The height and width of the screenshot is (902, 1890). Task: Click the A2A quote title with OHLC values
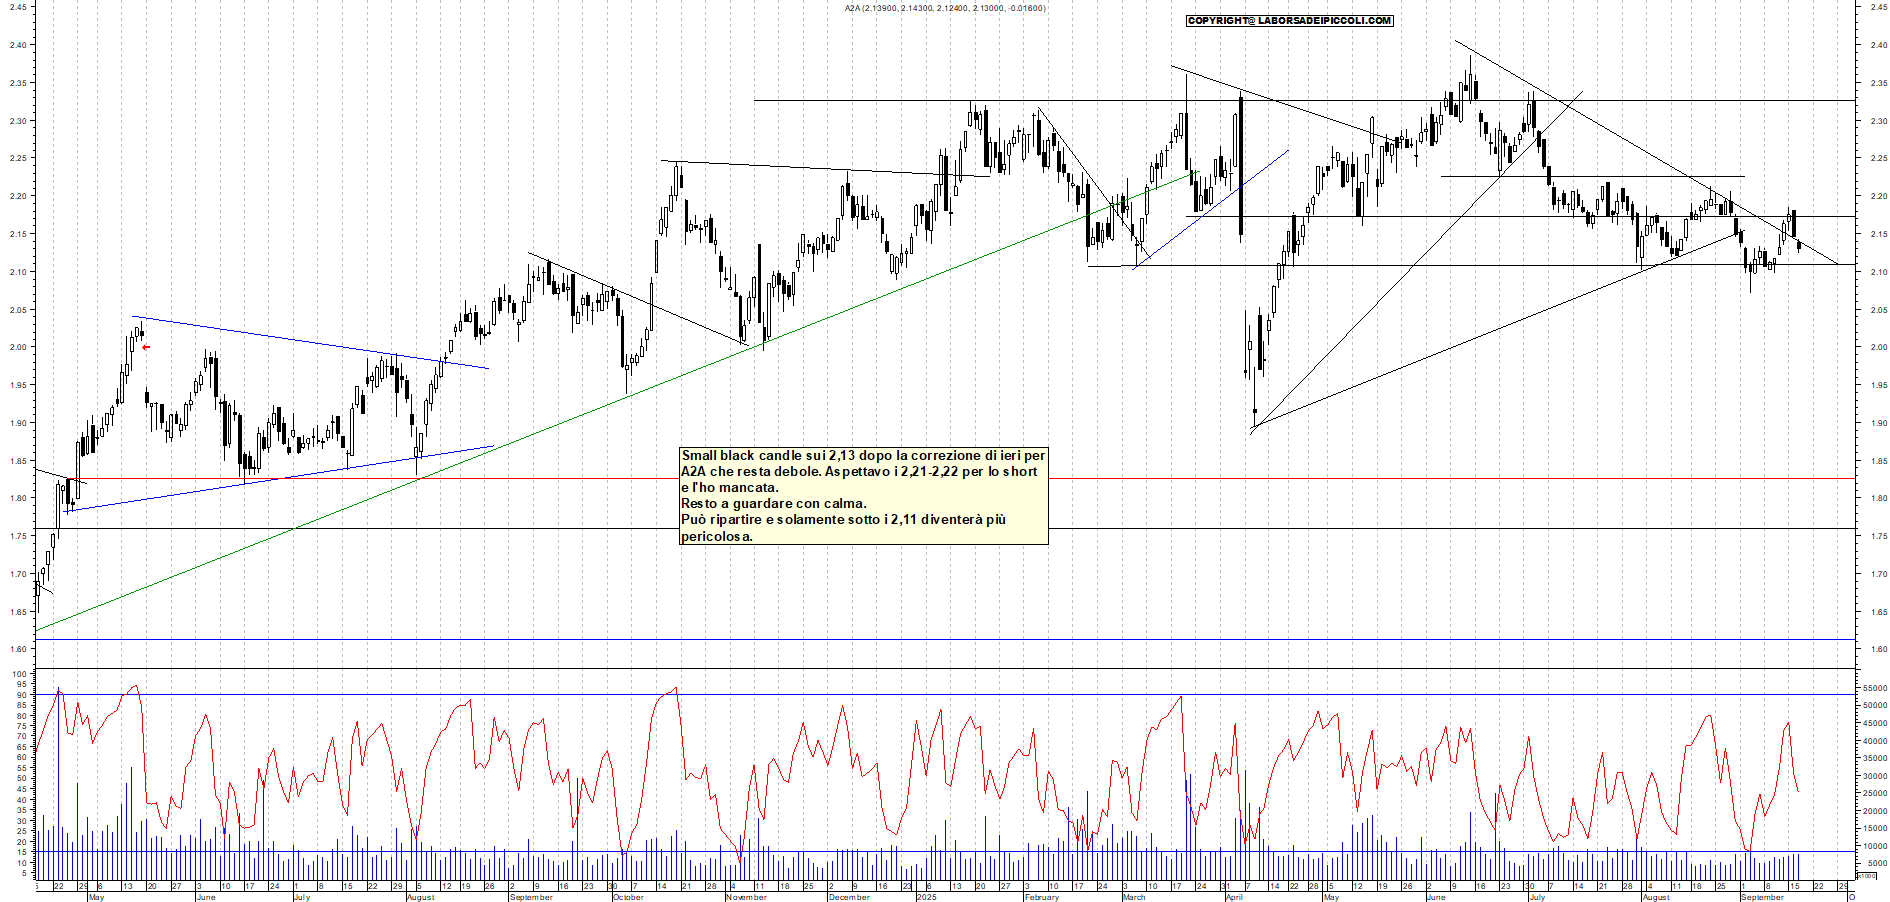pyautogui.click(x=945, y=8)
